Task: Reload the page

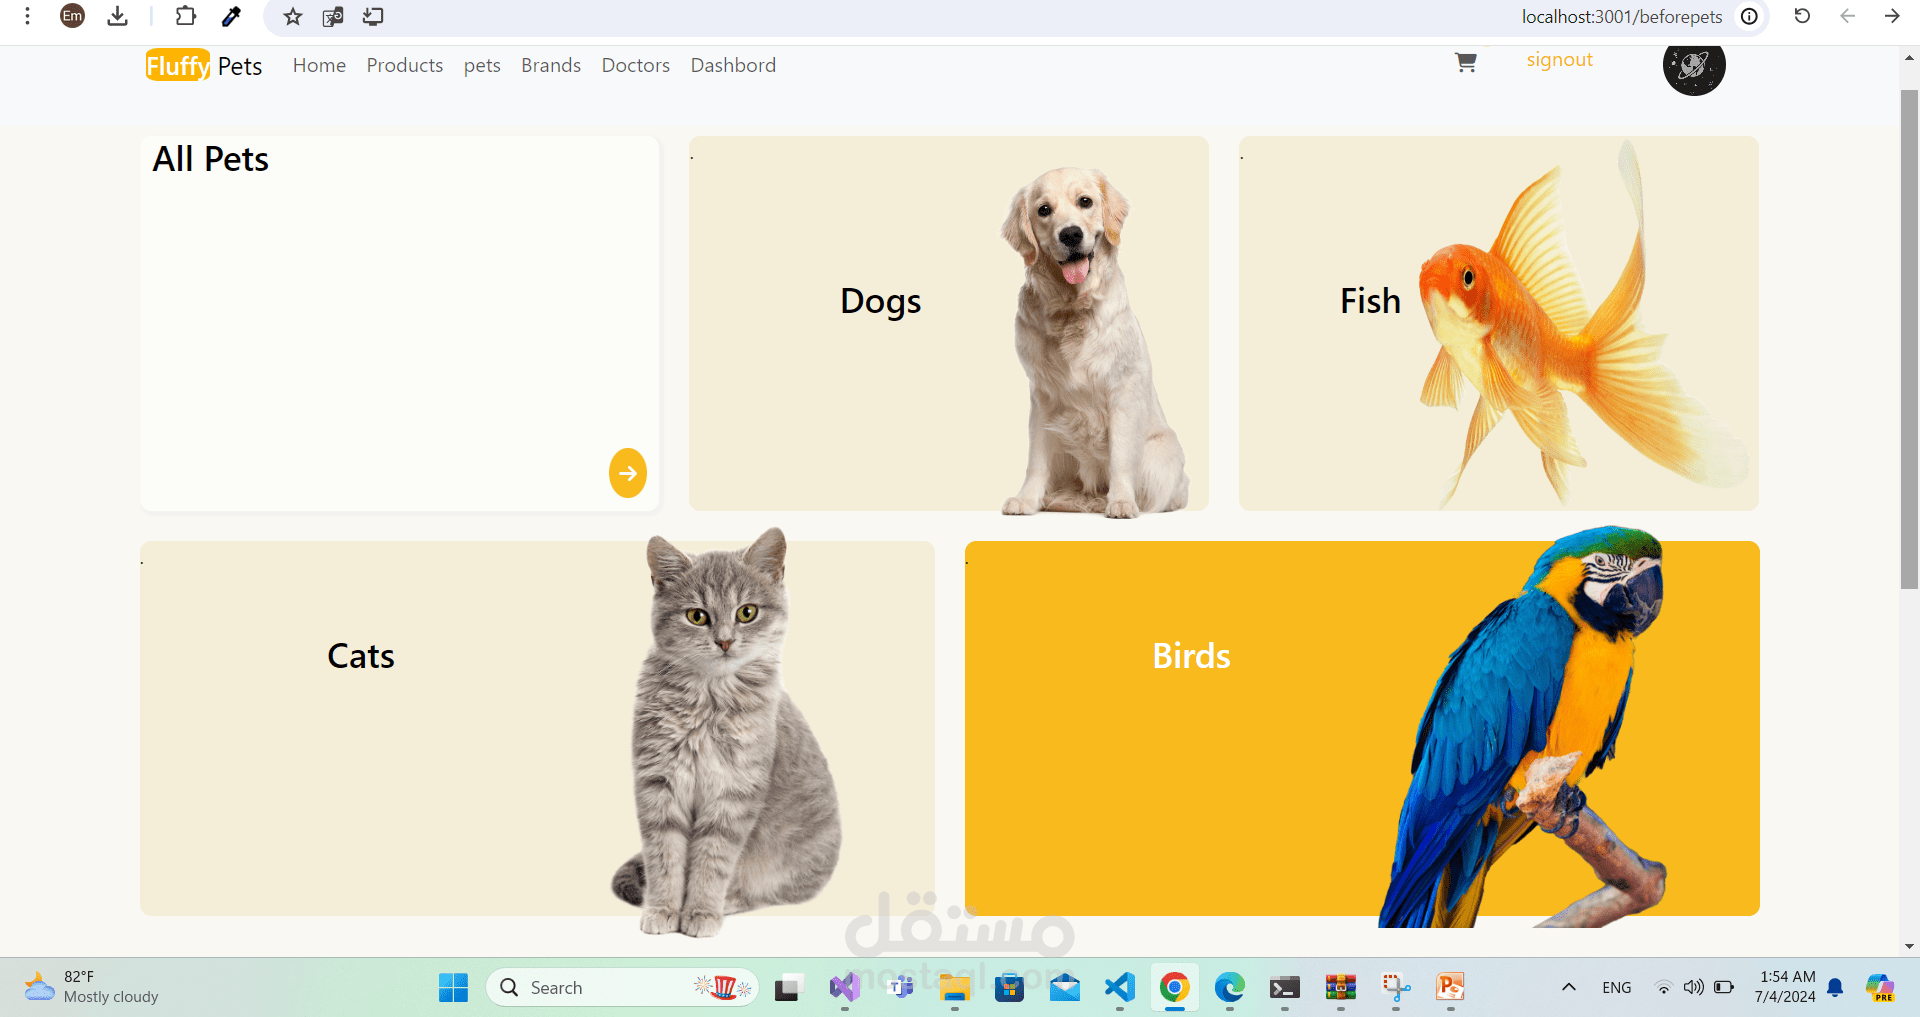Action: tap(1802, 16)
